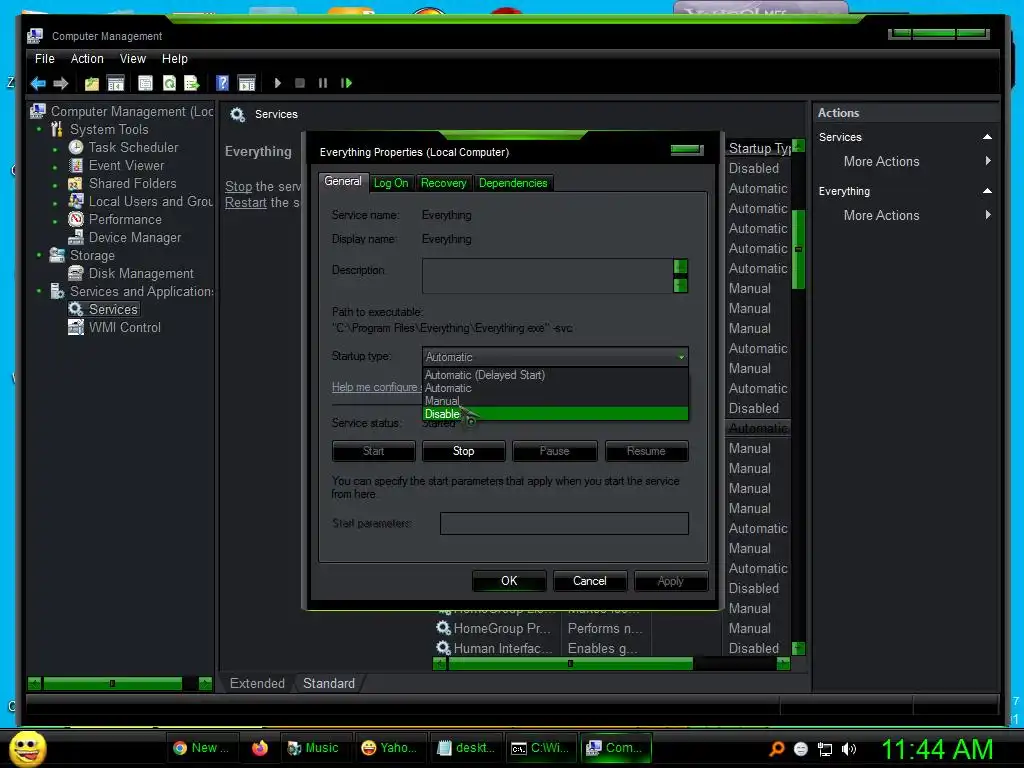Click the Start parameters input field

(564, 524)
